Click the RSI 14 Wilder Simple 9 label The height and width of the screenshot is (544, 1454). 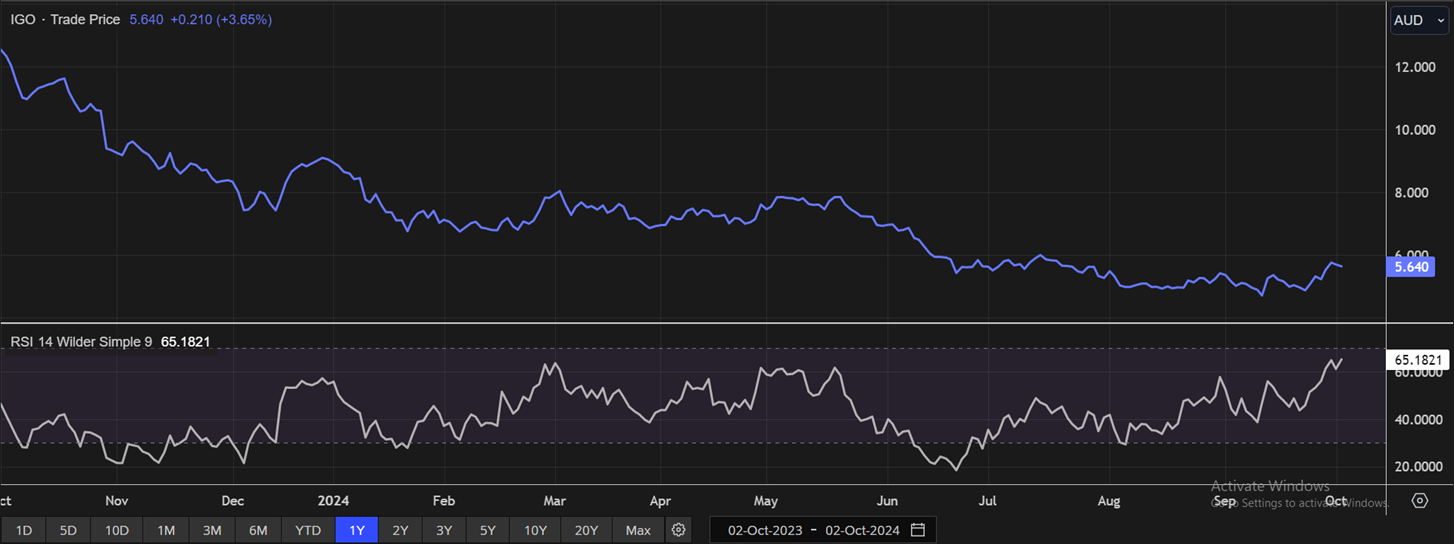tap(81, 341)
